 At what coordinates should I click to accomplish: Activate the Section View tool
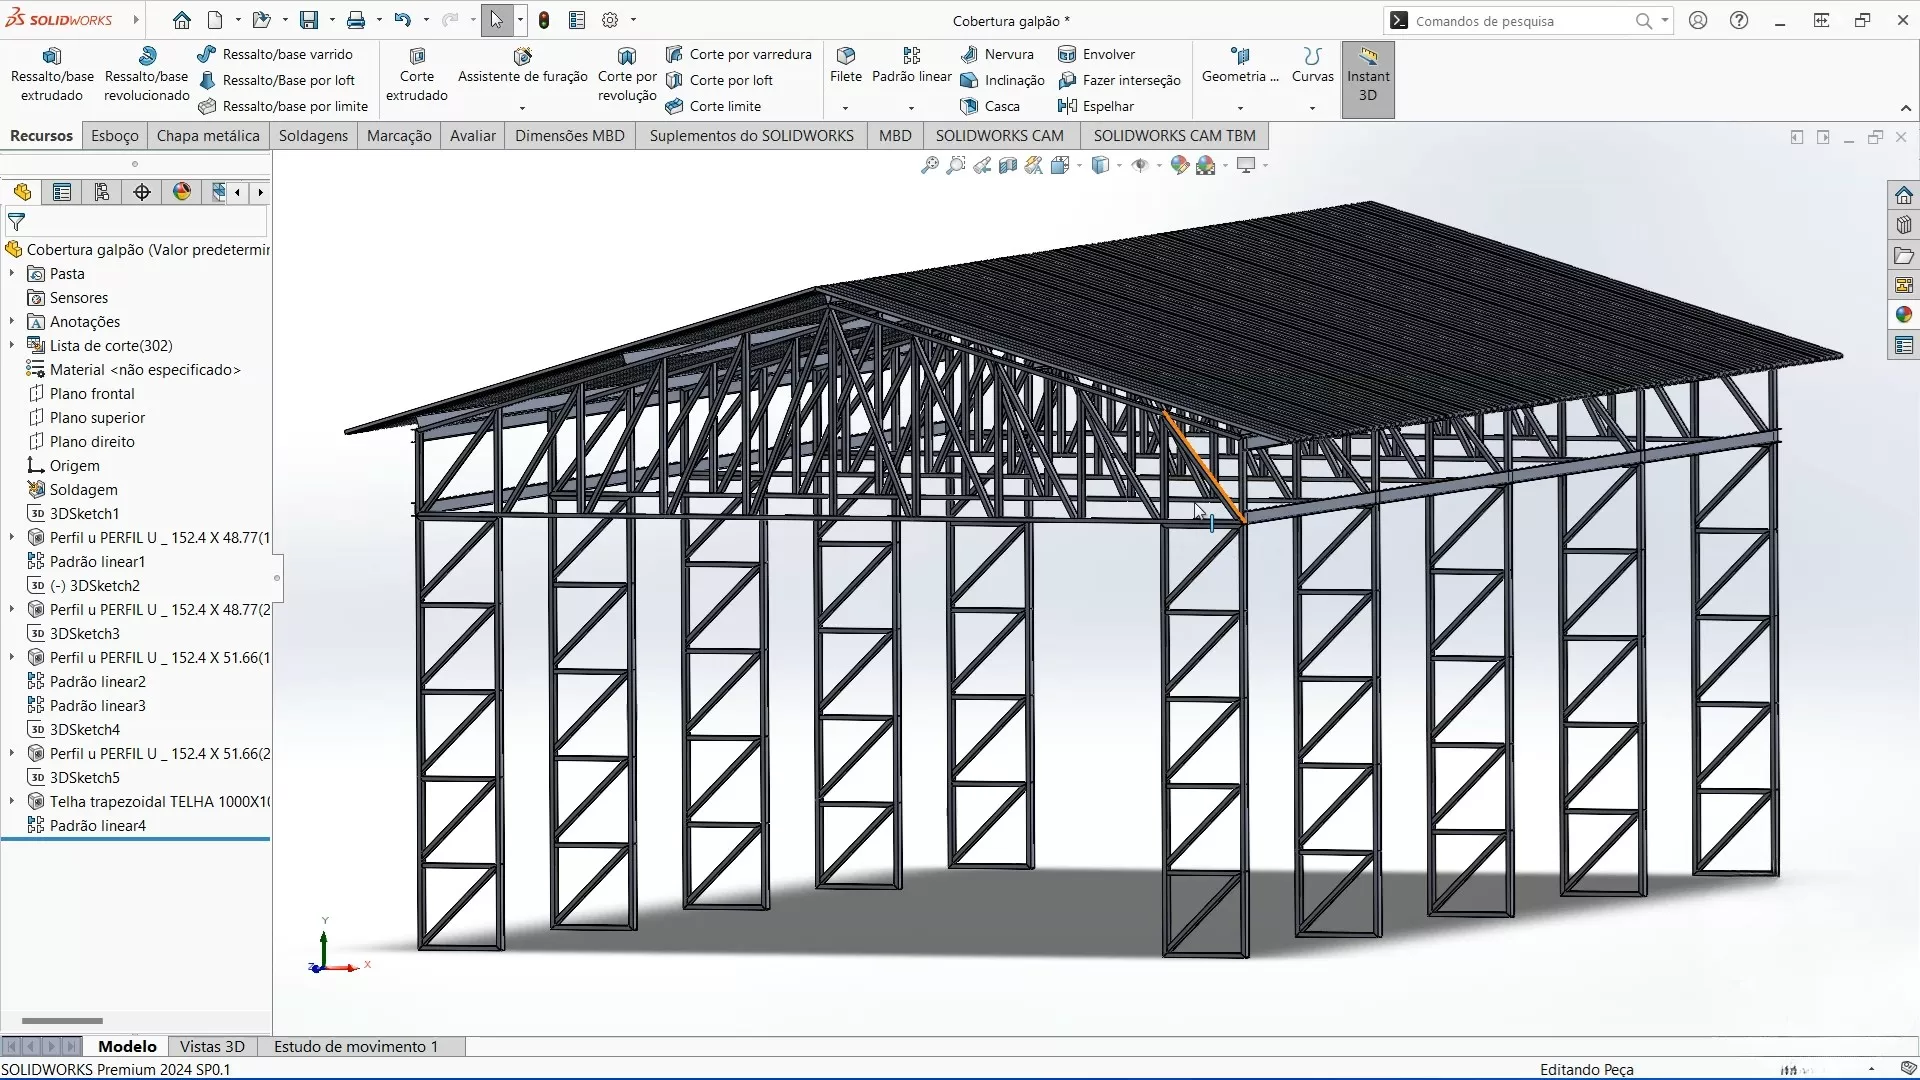click(1008, 166)
